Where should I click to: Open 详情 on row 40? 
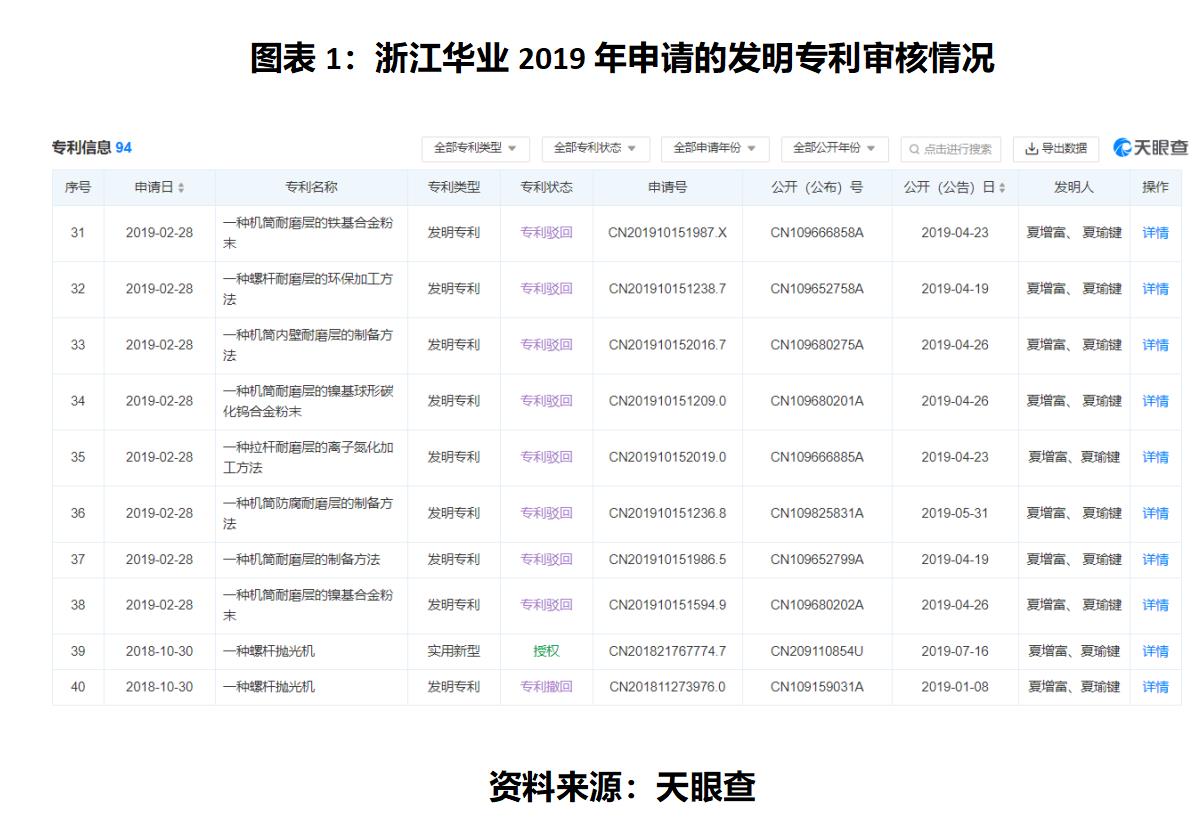(x=1156, y=687)
